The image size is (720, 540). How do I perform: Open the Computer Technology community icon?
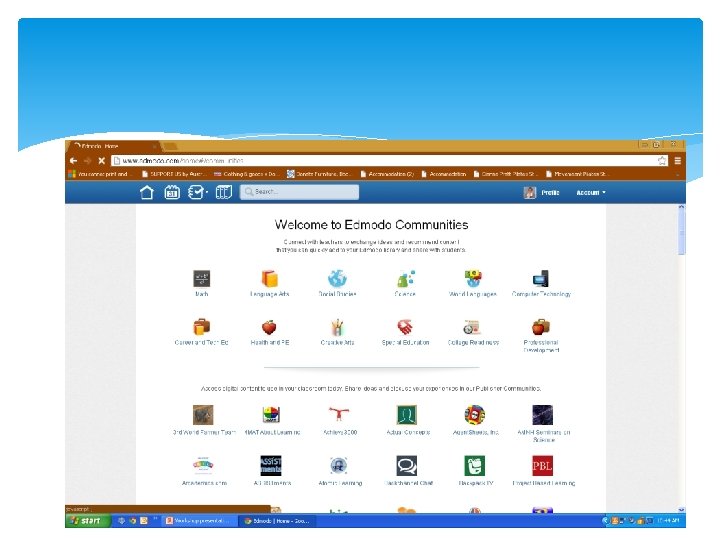(541, 278)
